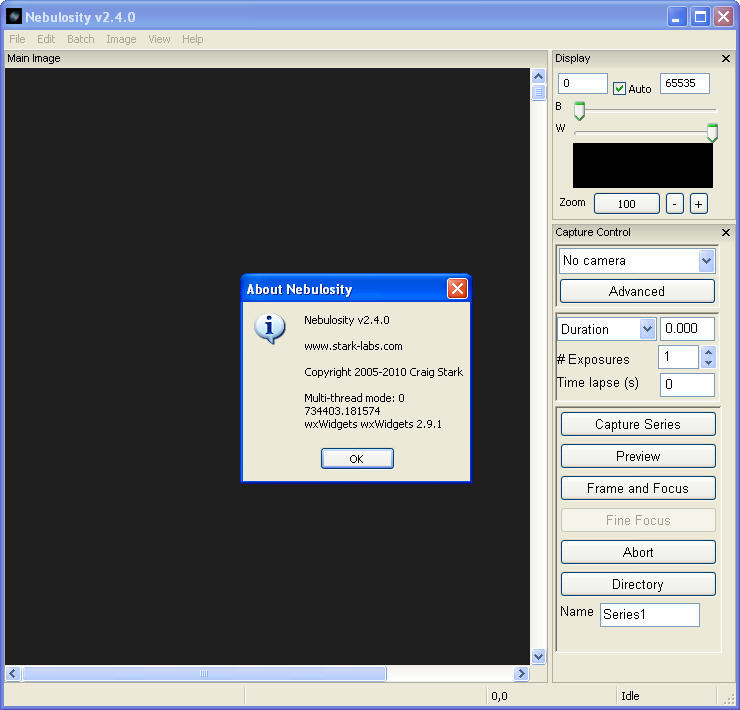
Task: Click the duration value field 0.000
Action: pyautogui.click(x=687, y=329)
